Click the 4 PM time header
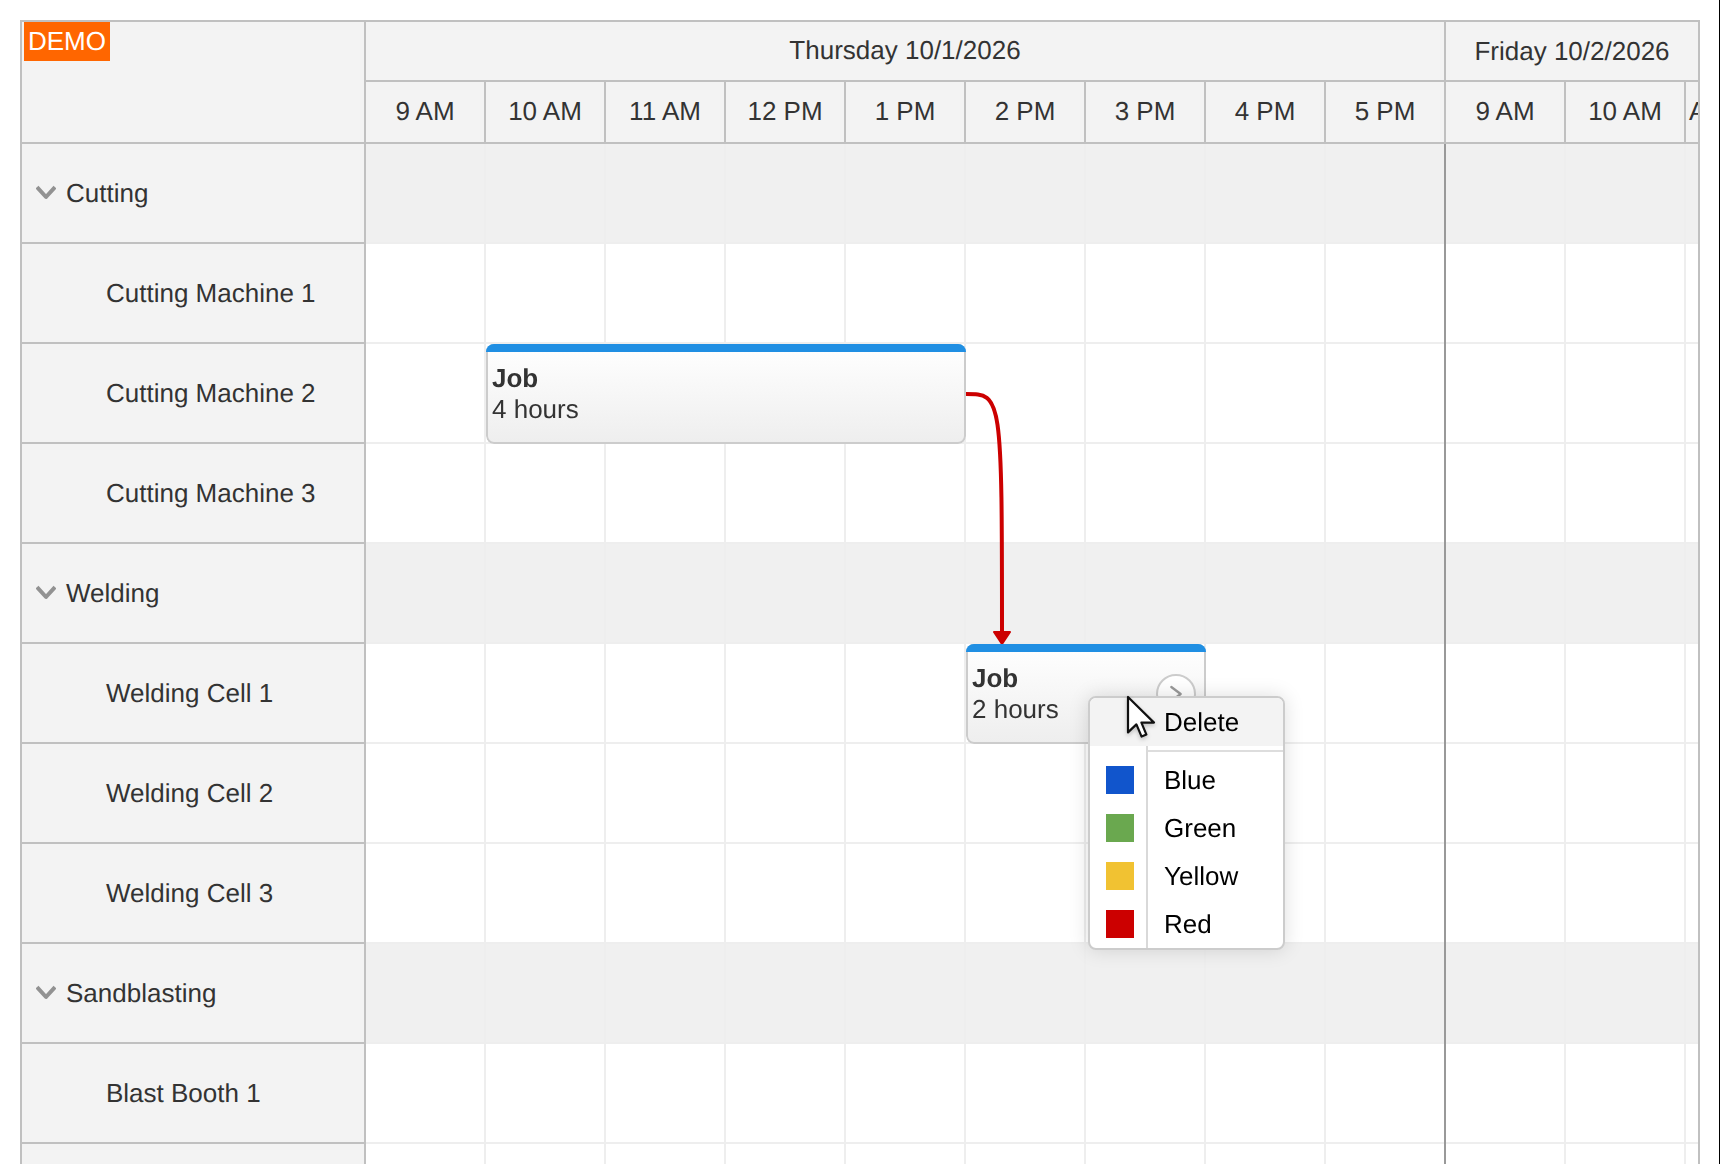Image resolution: width=1720 pixels, height=1164 pixels. click(1265, 111)
